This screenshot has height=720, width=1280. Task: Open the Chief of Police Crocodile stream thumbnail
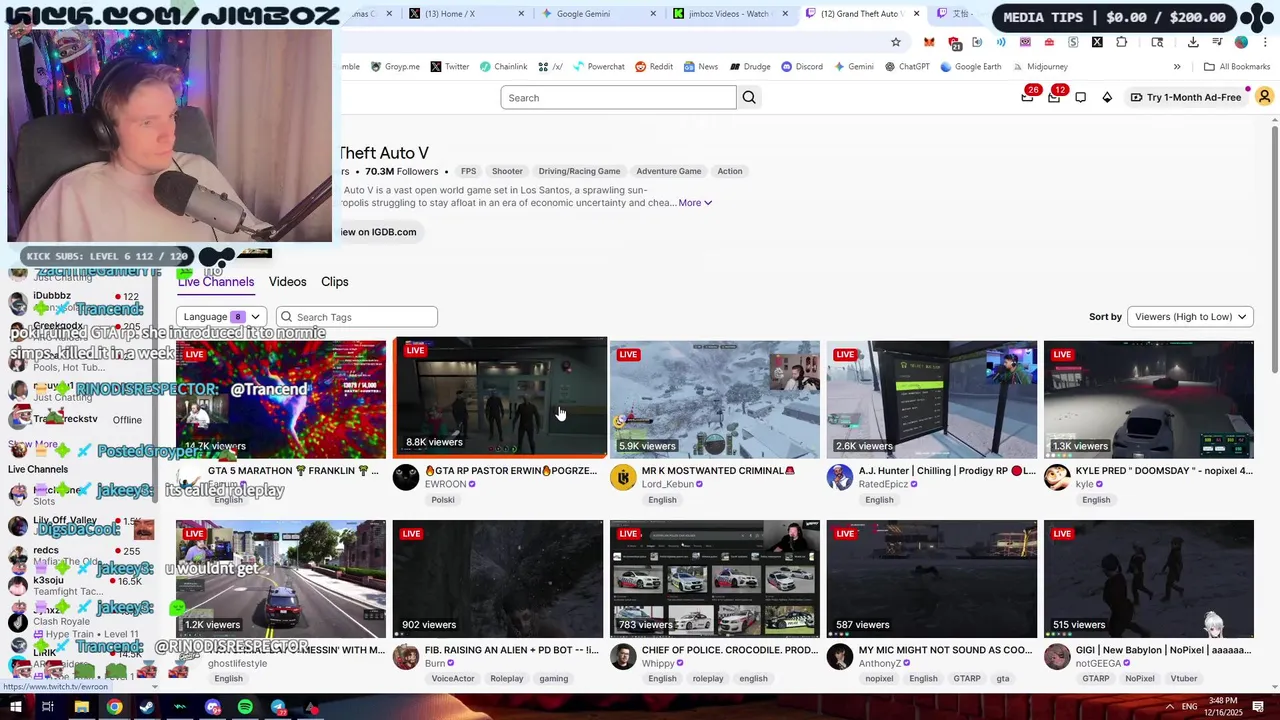click(x=714, y=578)
